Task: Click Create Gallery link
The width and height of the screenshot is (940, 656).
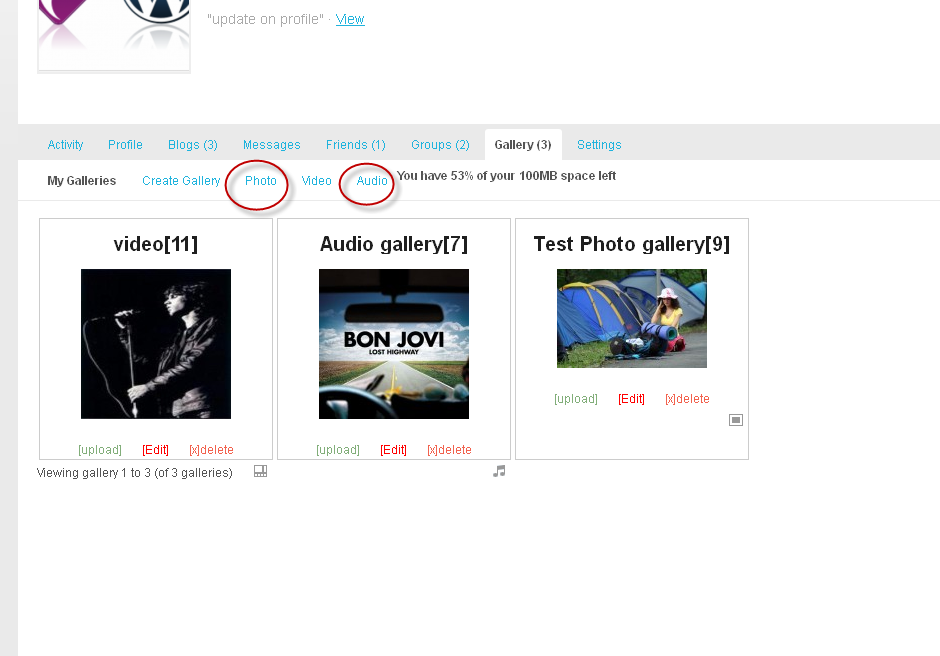Action: (181, 180)
